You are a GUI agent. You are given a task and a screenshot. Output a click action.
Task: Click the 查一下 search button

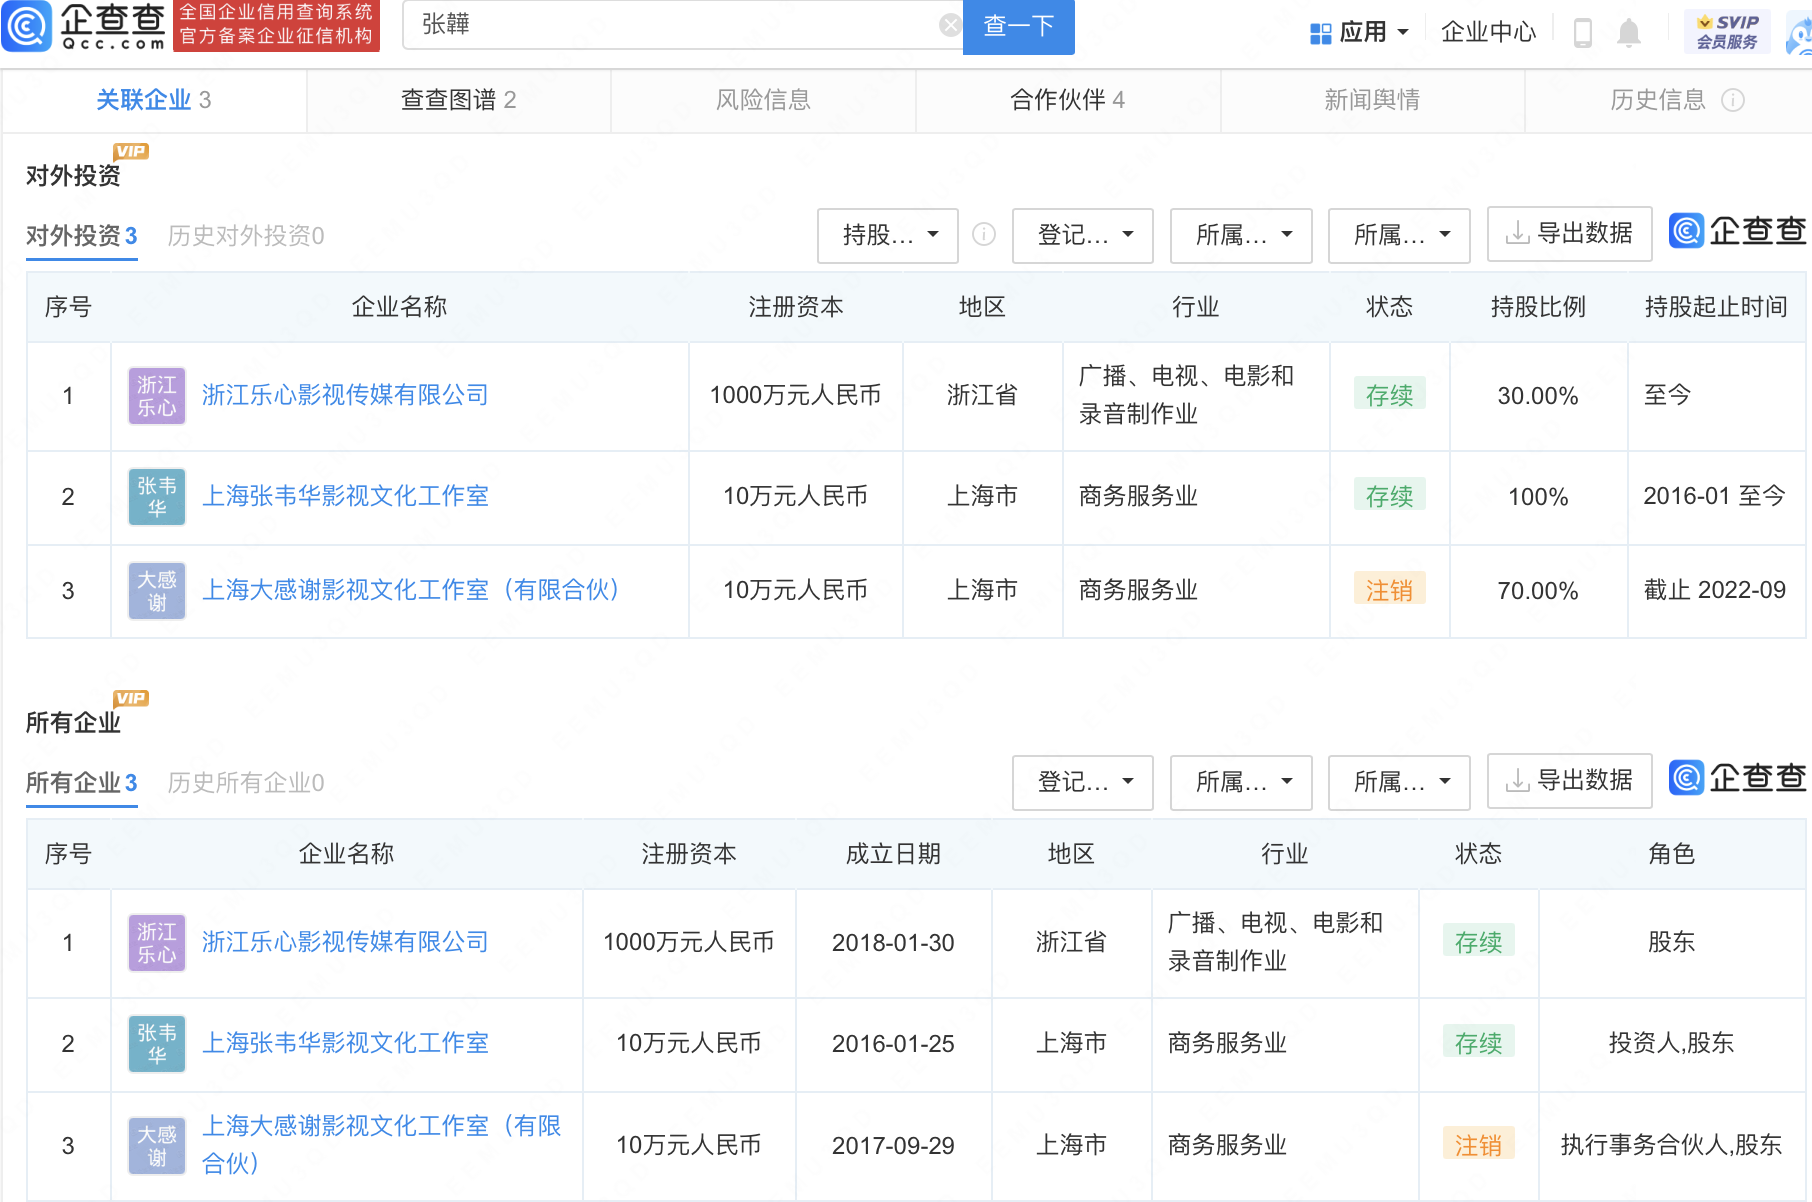pos(1018,24)
